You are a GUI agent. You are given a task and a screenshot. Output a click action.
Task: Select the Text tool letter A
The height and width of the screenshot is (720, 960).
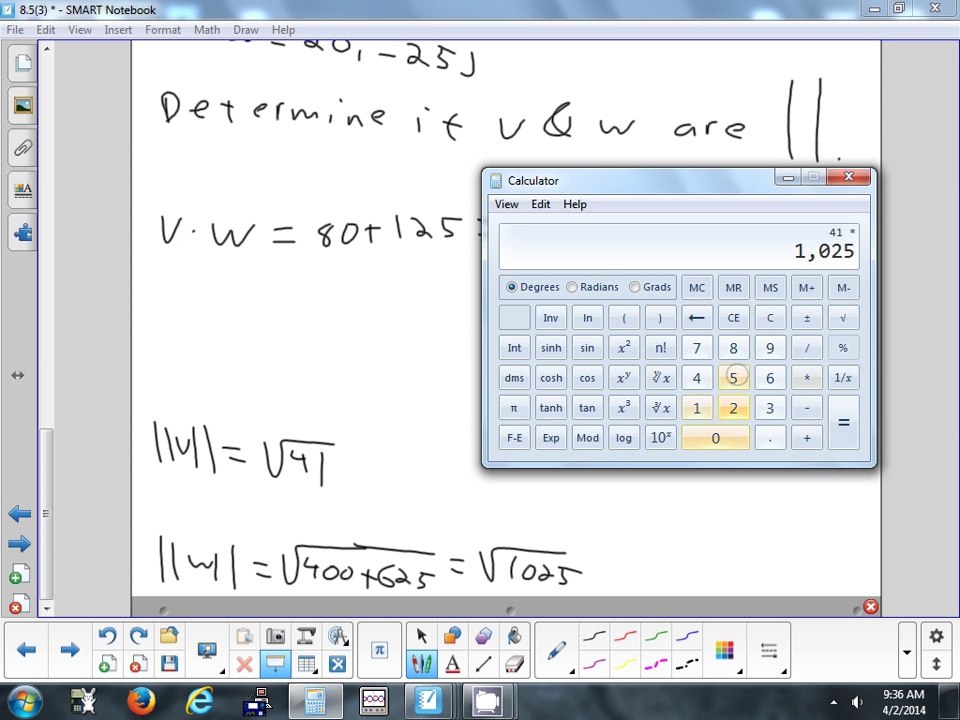[x=452, y=664]
